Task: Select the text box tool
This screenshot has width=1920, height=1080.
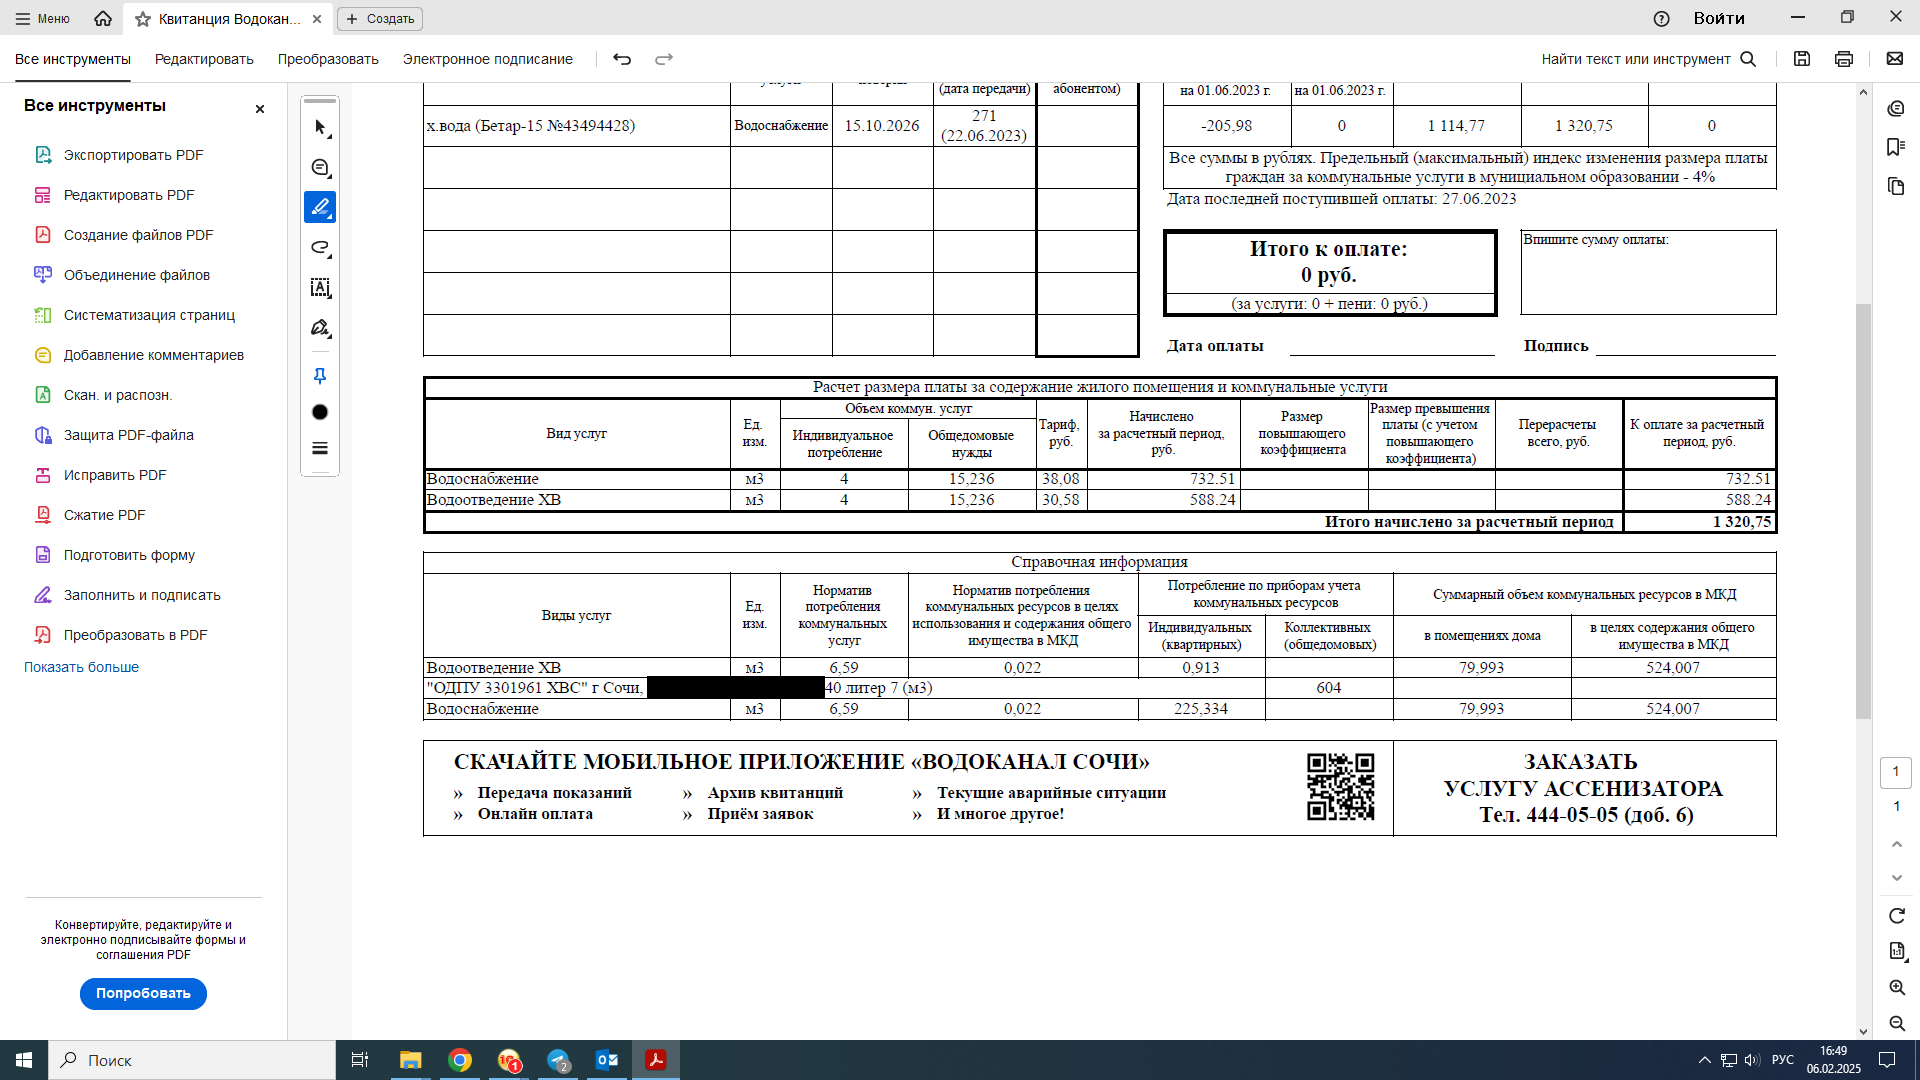Action: 320,288
